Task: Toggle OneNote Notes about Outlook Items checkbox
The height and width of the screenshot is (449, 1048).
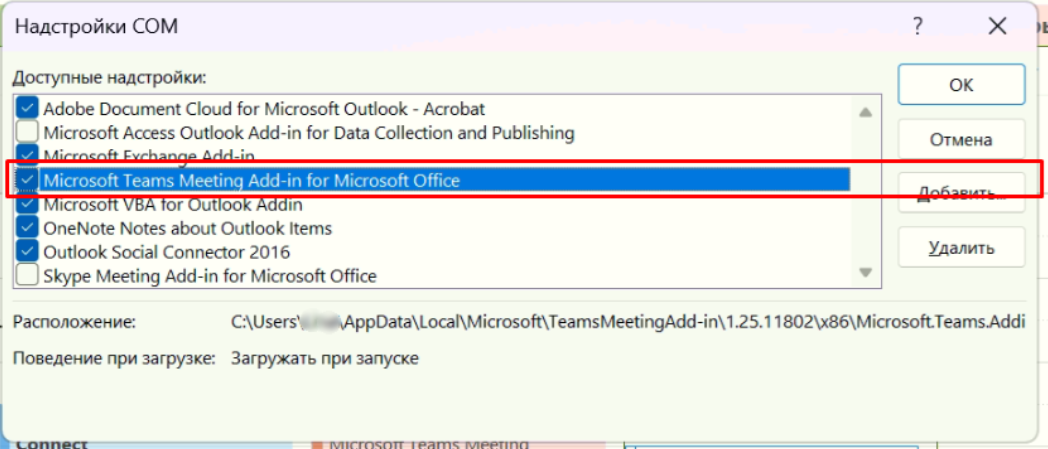Action: point(27,228)
